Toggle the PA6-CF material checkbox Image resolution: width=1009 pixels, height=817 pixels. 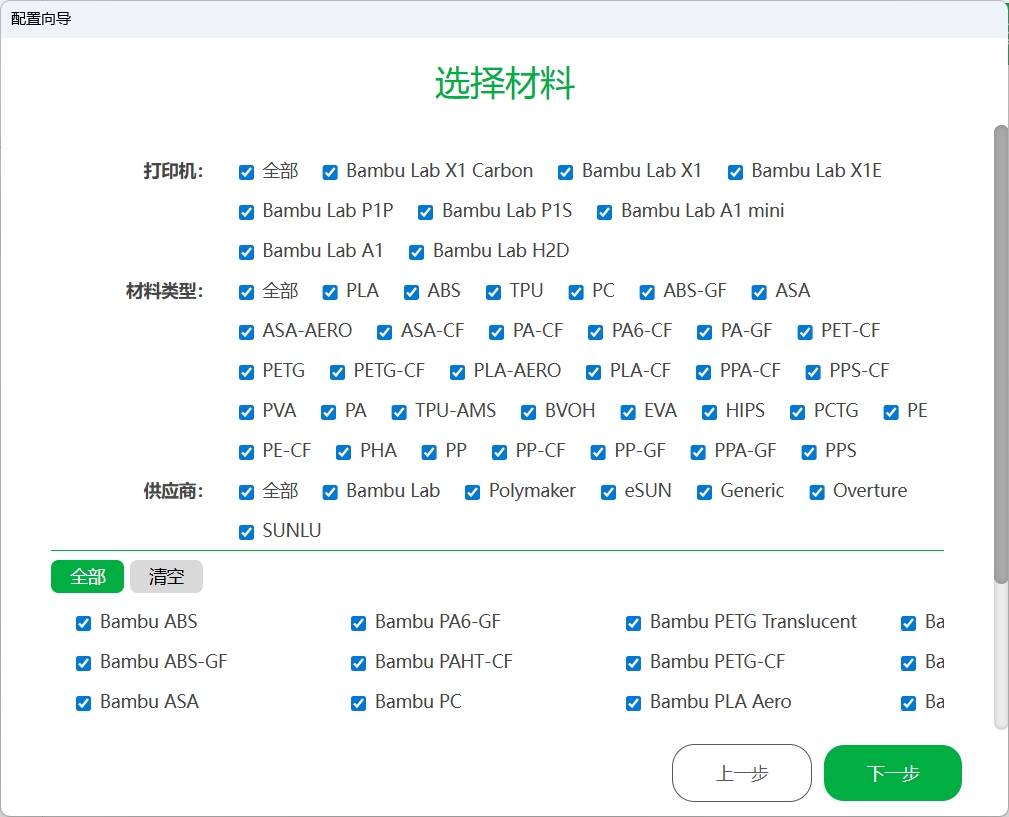tap(595, 332)
